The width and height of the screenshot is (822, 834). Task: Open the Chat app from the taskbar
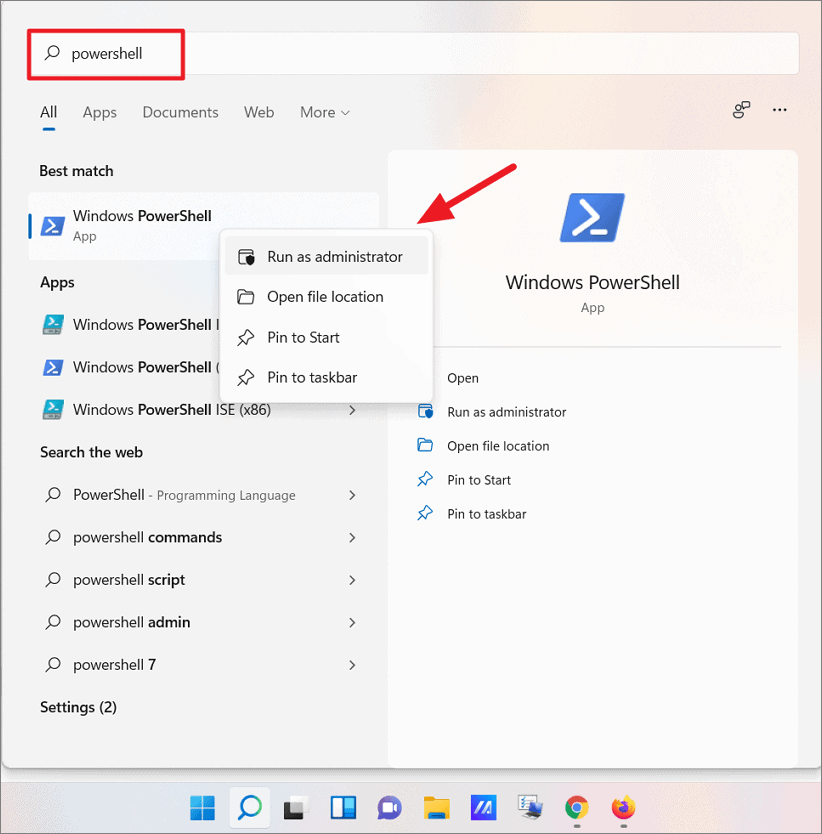(389, 808)
